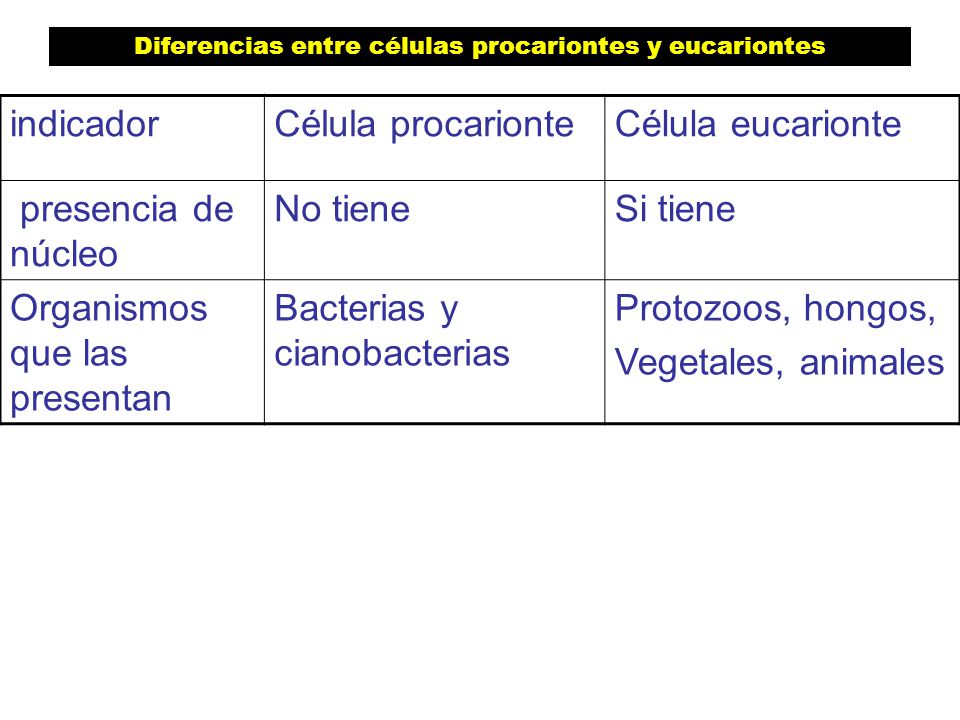
Task: Click the word 'Bacterias' in middle column
Action: 349,308
